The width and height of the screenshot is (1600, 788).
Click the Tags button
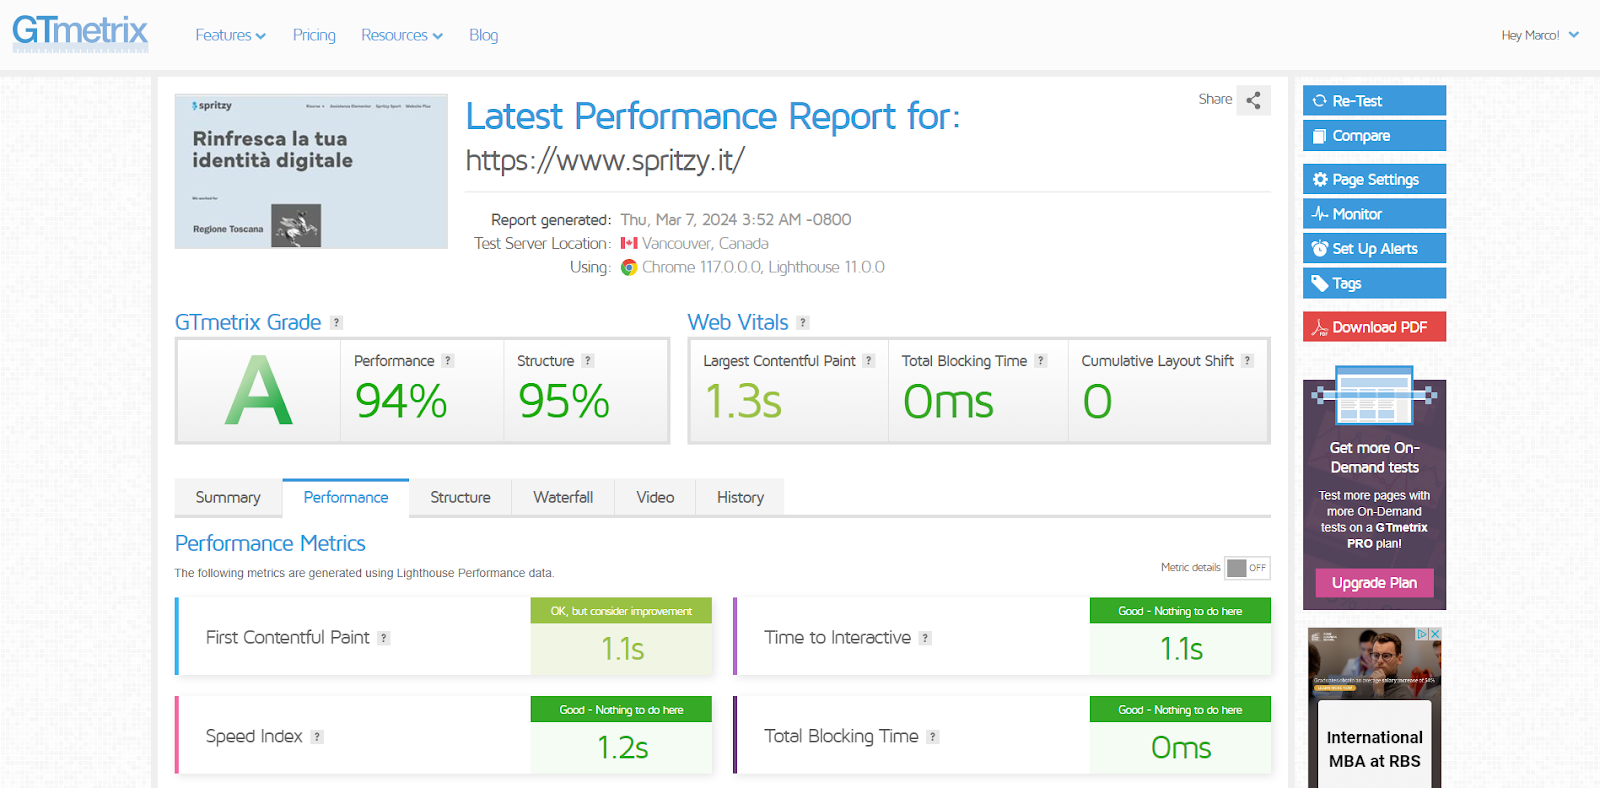click(x=1374, y=283)
